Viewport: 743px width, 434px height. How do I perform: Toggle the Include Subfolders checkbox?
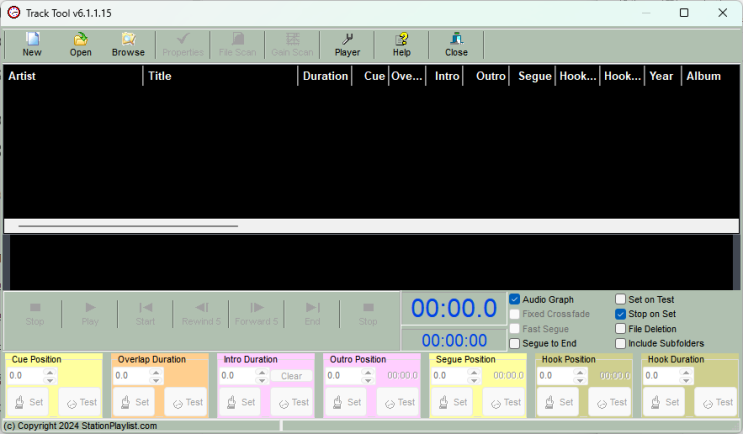[620, 343]
